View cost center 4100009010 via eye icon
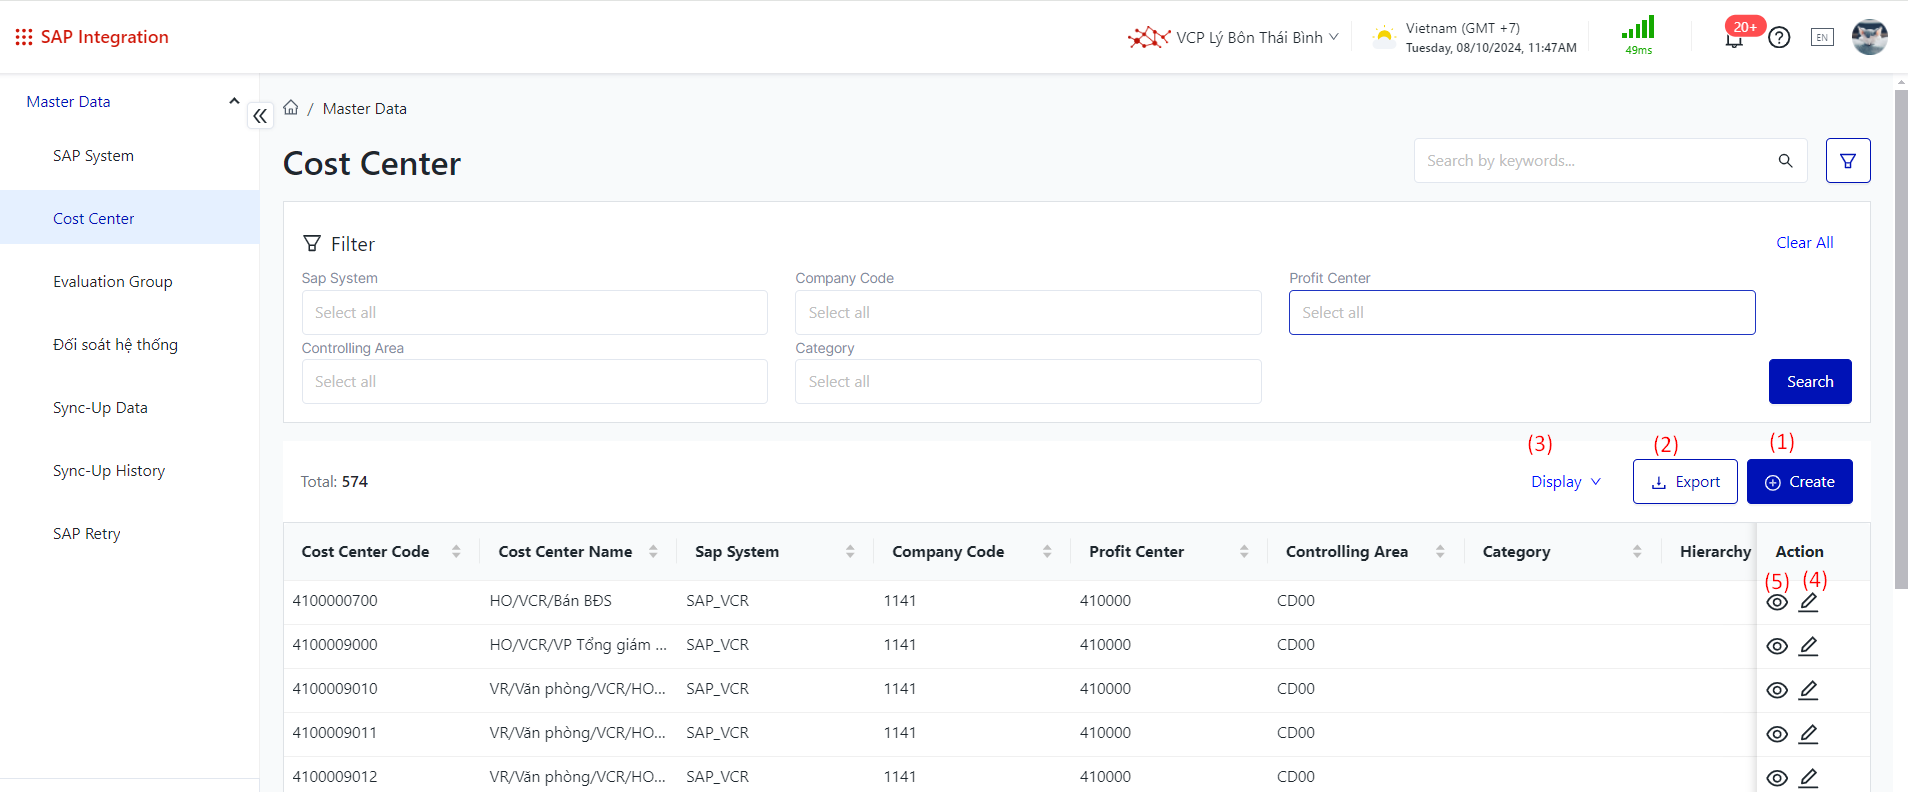 click(1776, 690)
